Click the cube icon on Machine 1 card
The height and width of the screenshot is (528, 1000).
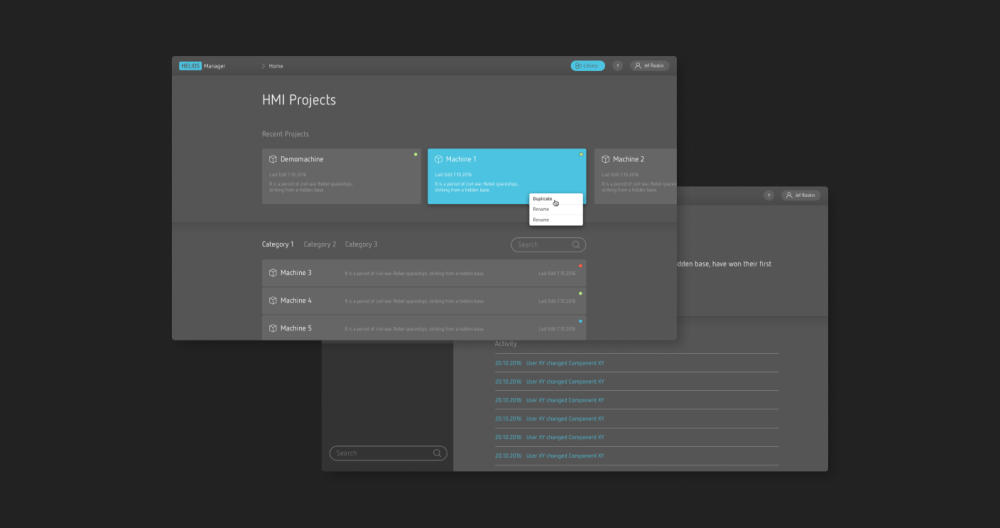click(438, 159)
